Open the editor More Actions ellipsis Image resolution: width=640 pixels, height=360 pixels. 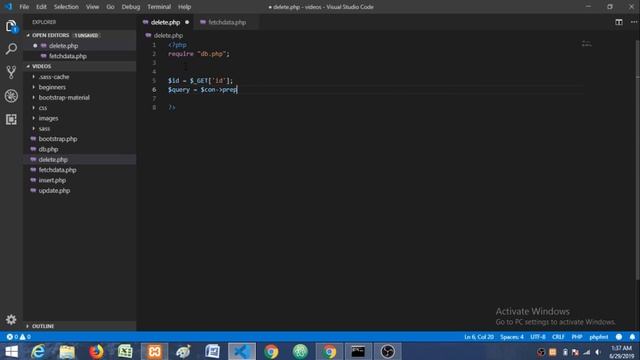click(633, 22)
